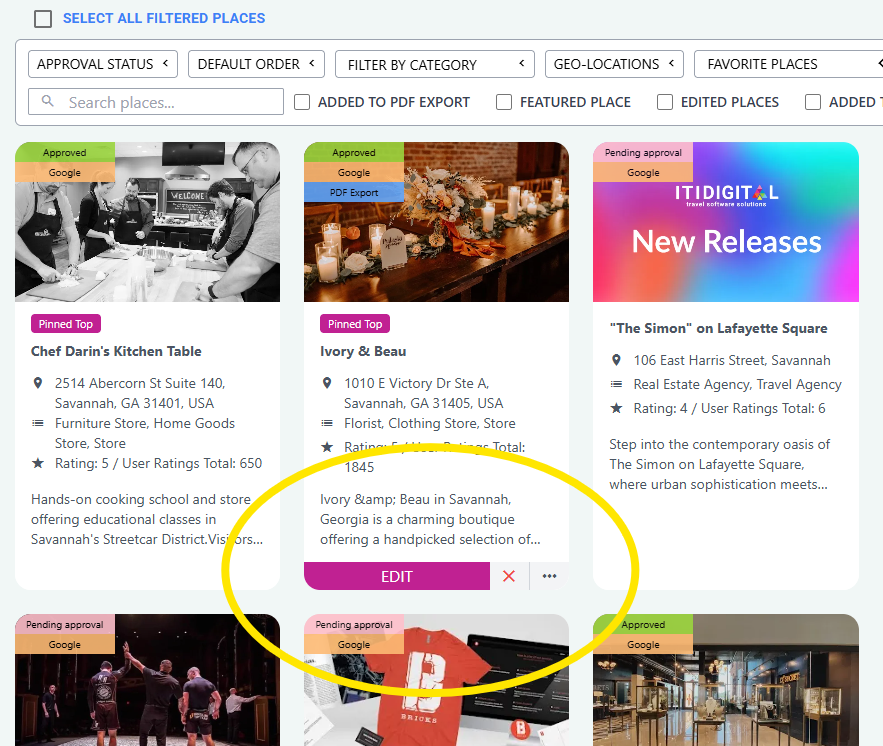Screen dimensions: 883x746
Task: Open "The Simon" on Lafayette Square title
Action: coord(719,328)
